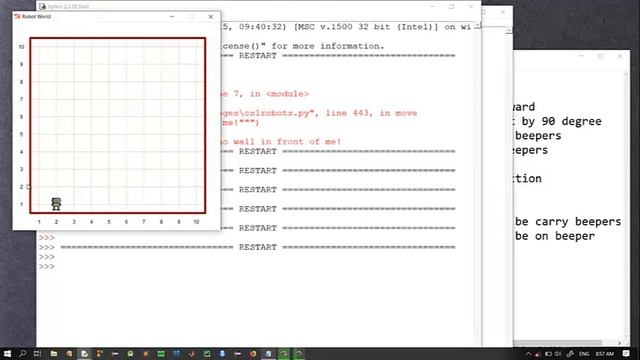Click the bottom RESTART line in the shell
The height and width of the screenshot is (360, 640).
point(258,247)
